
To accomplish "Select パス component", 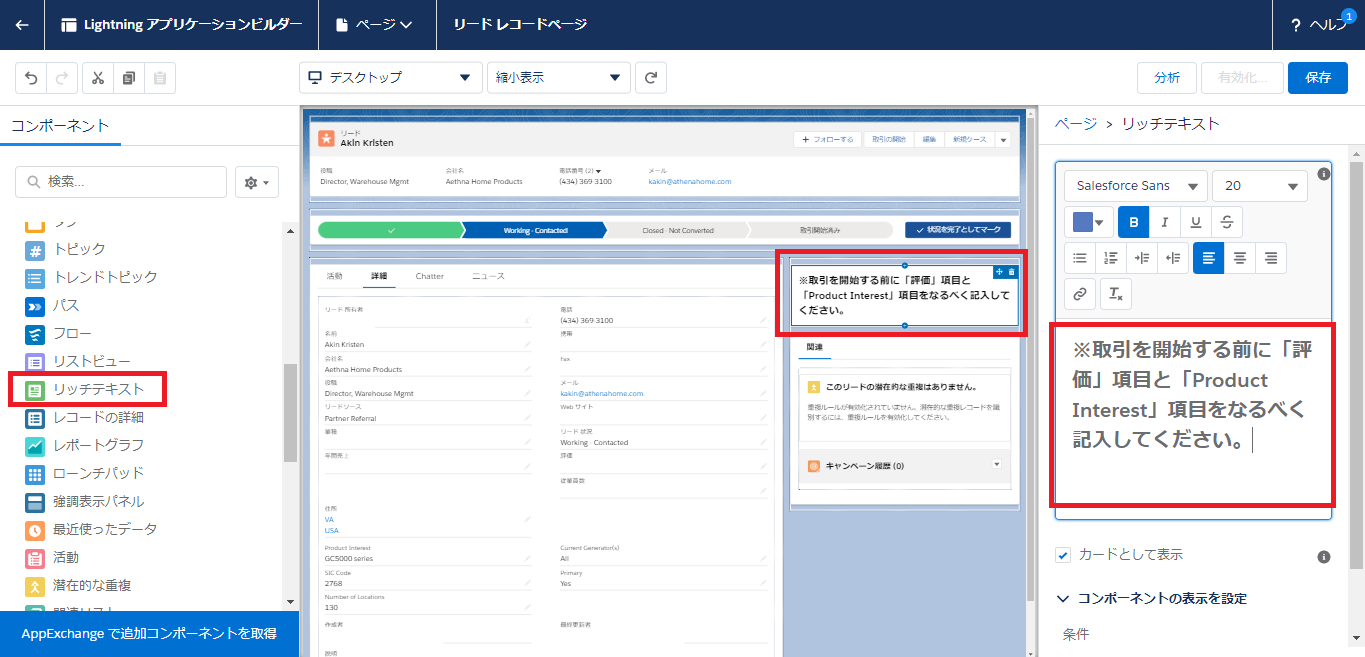I will (x=52, y=305).
